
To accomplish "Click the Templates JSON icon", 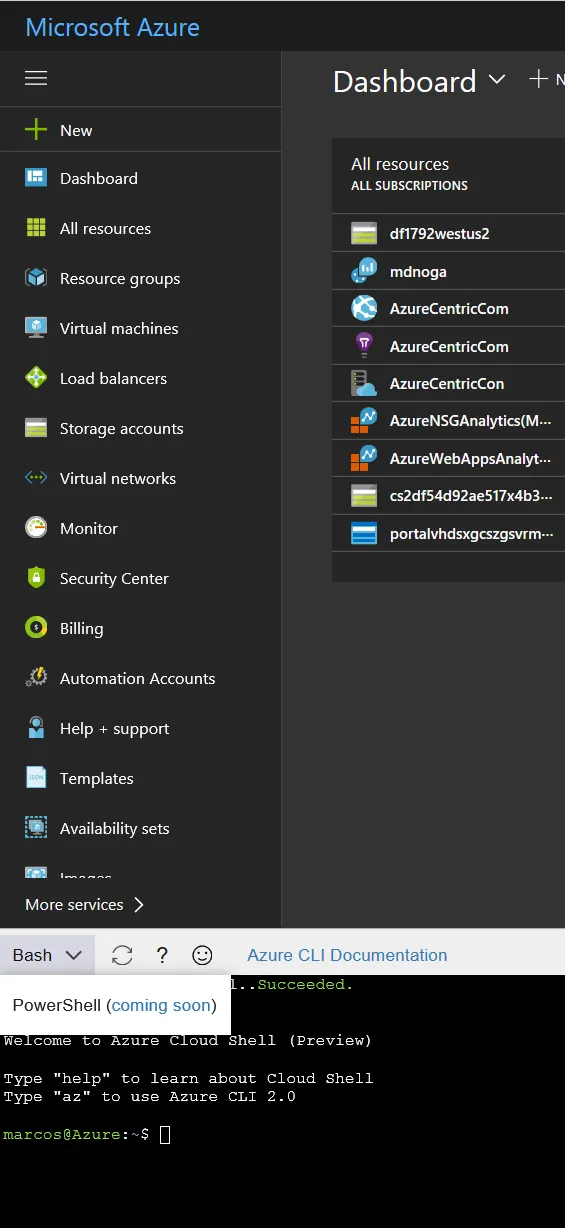I will [36, 778].
